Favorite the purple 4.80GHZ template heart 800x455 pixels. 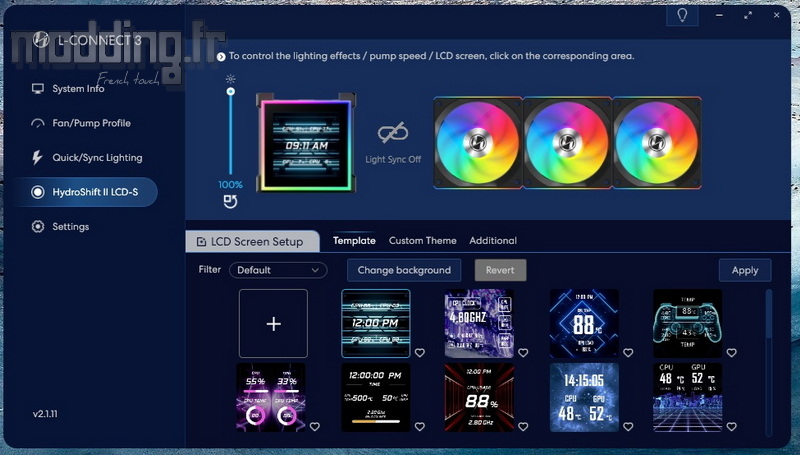click(x=524, y=352)
